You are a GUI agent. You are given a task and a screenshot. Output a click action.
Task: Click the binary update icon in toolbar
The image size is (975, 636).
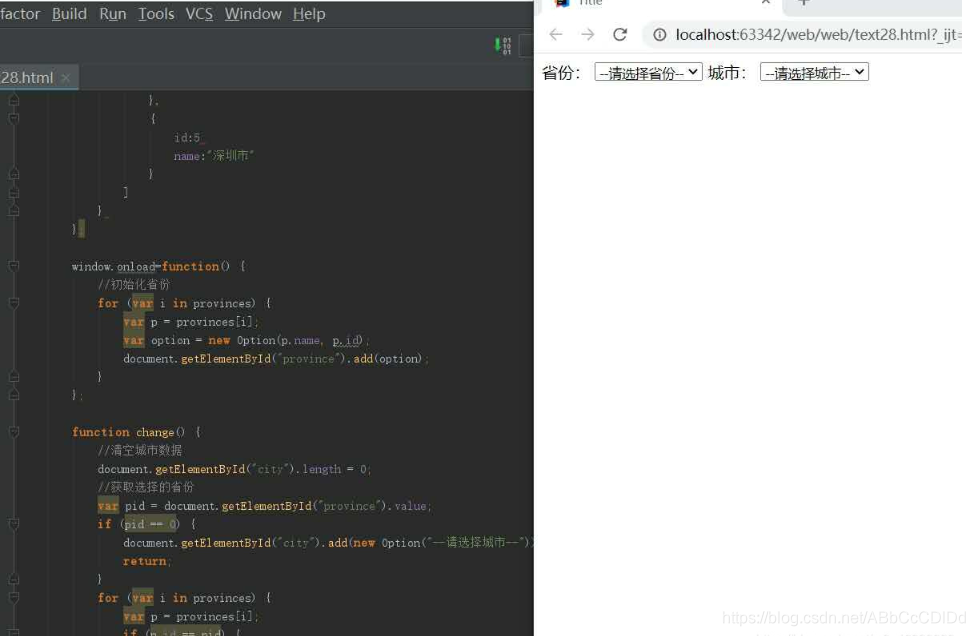point(502,45)
